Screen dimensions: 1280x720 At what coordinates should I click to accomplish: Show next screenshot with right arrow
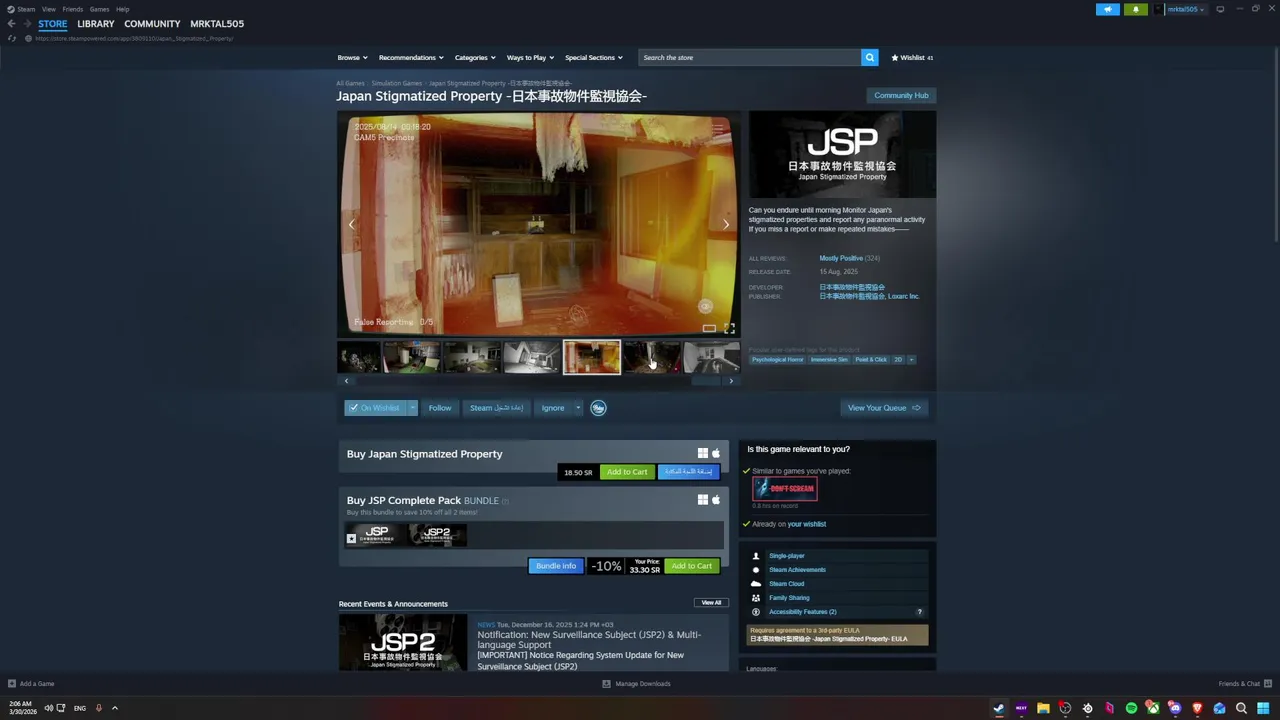click(726, 224)
